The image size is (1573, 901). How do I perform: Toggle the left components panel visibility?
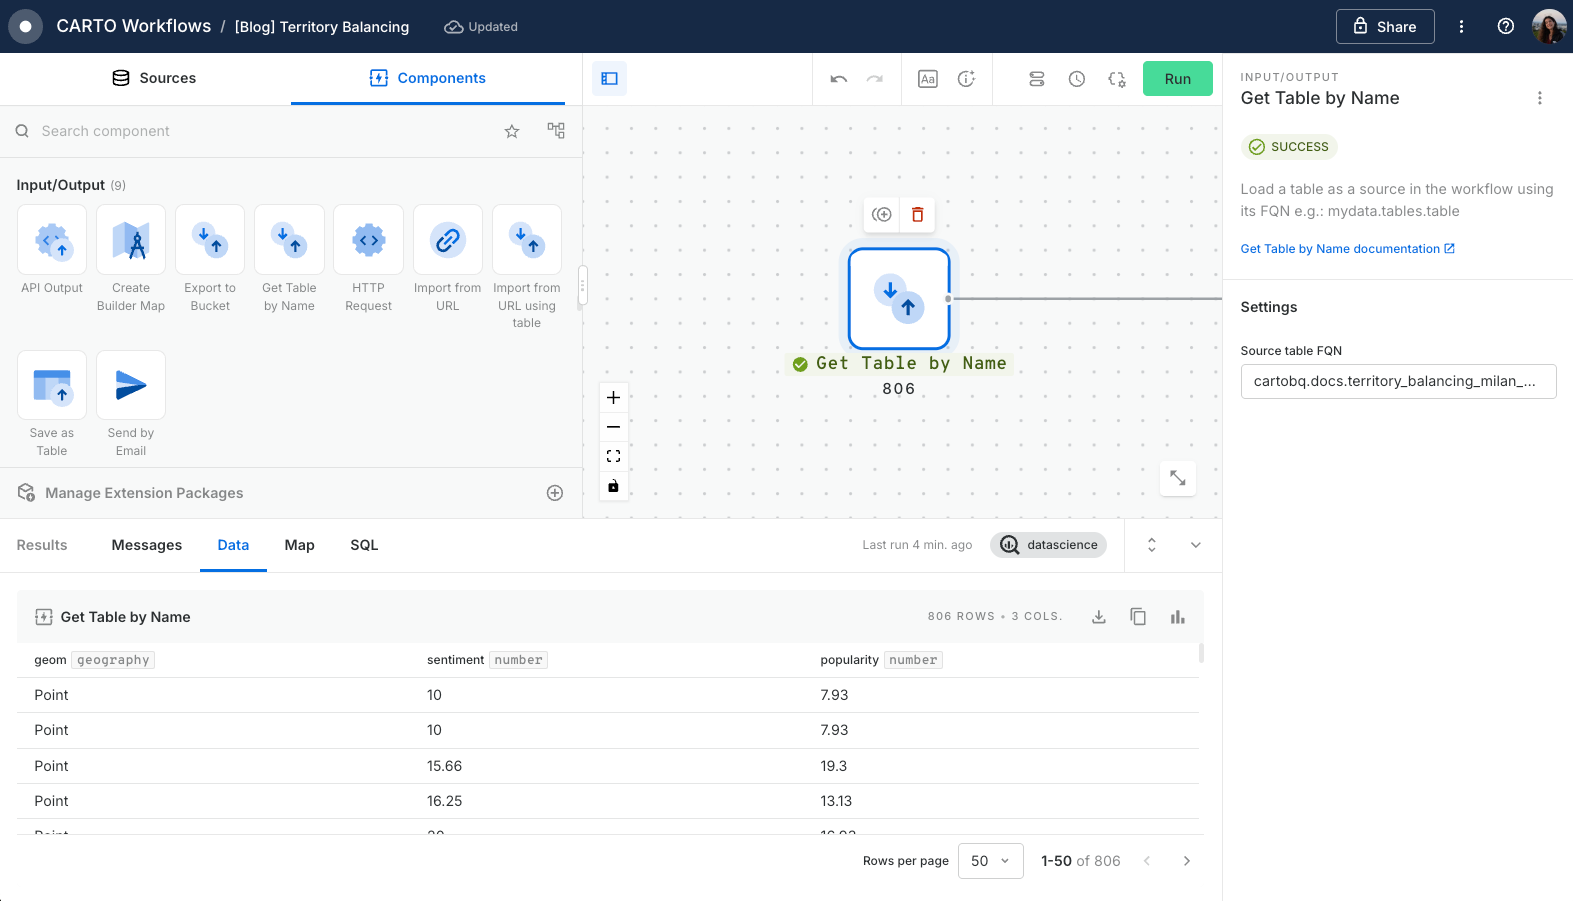coord(609,79)
